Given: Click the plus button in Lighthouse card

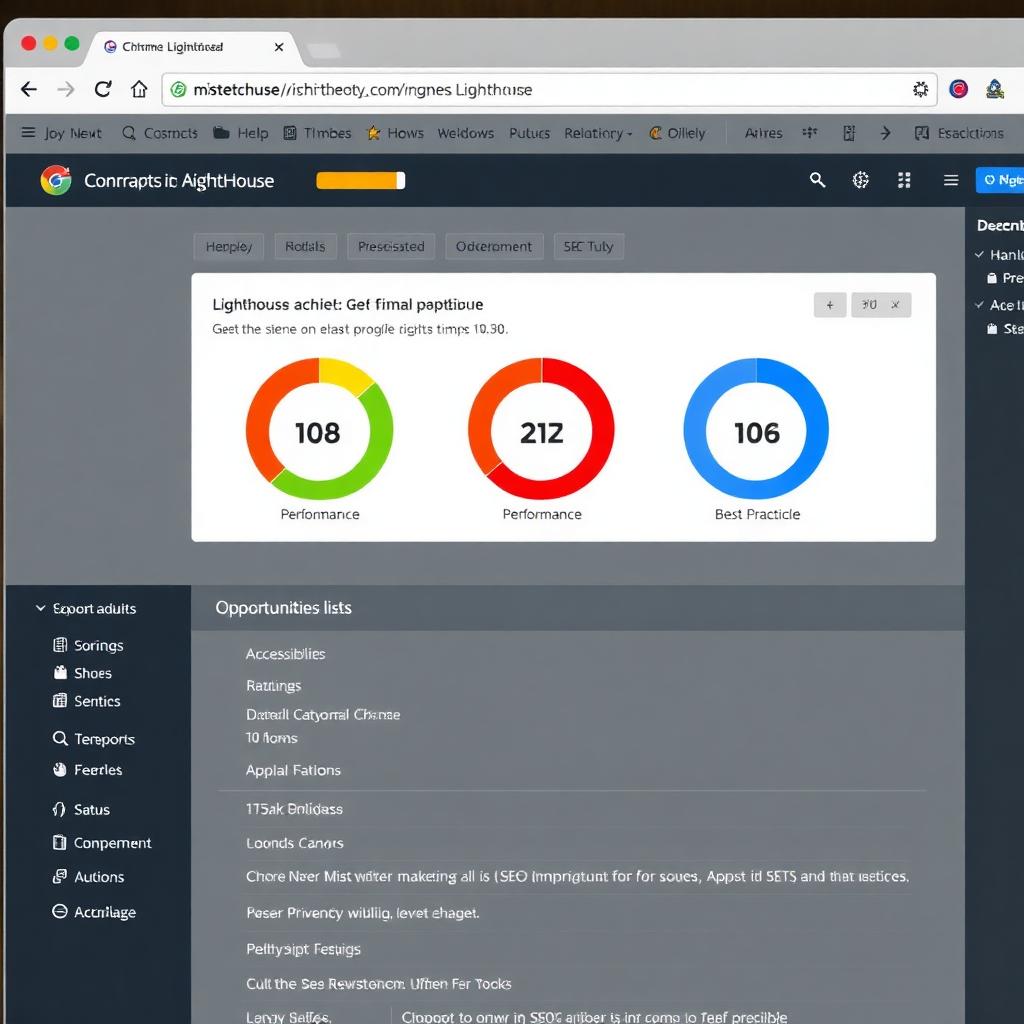Looking at the screenshot, I should 830,305.
